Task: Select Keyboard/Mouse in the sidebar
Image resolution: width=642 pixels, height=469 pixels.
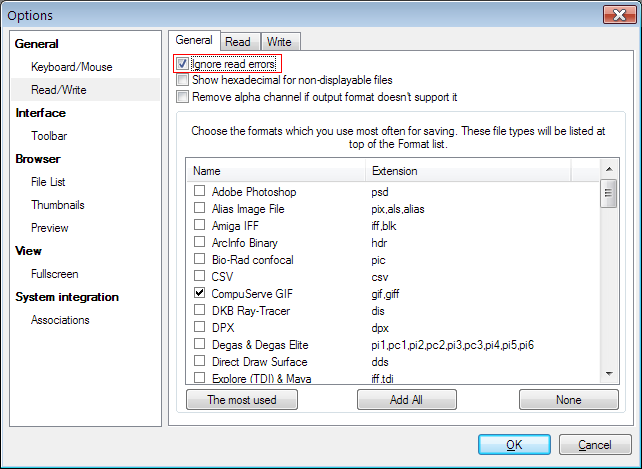Action: point(71,67)
